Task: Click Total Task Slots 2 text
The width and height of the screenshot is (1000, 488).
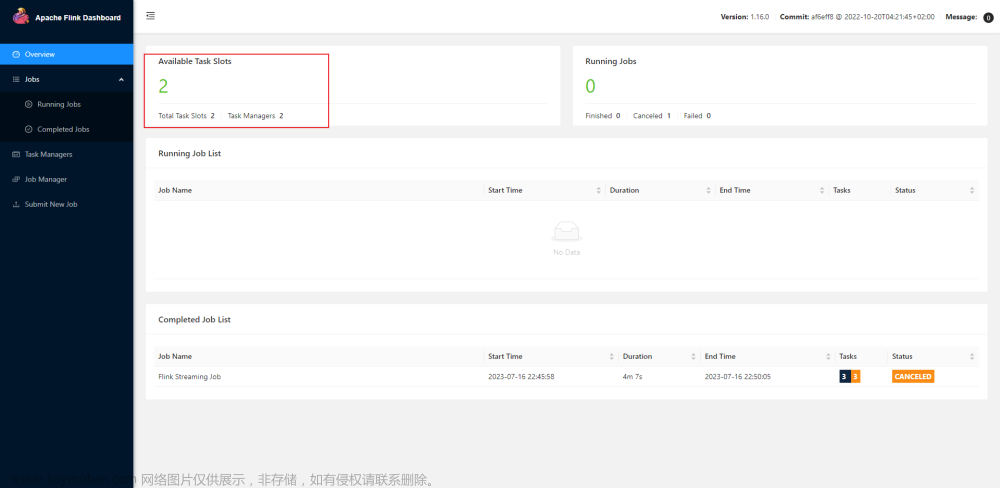Action: [186, 116]
